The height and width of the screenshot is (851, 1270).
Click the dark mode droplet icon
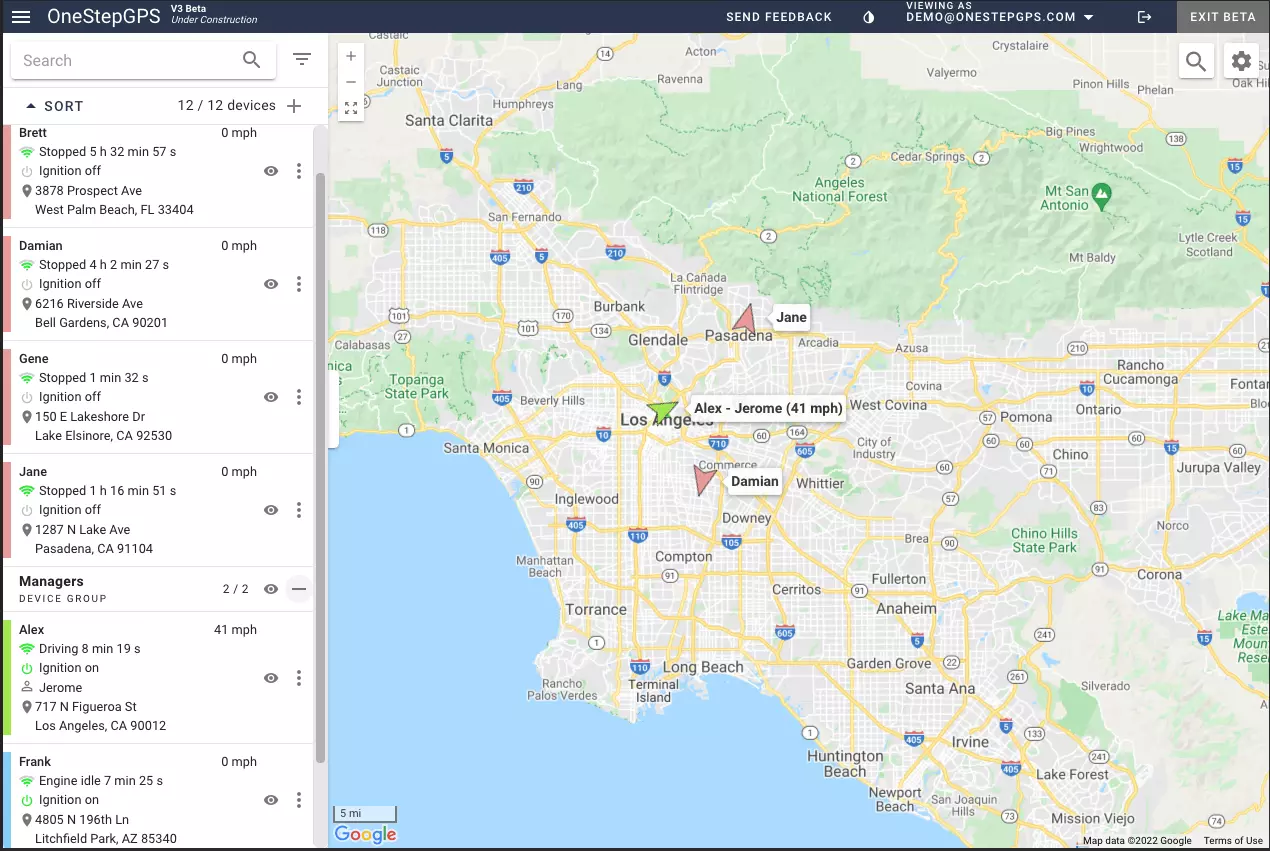(868, 16)
